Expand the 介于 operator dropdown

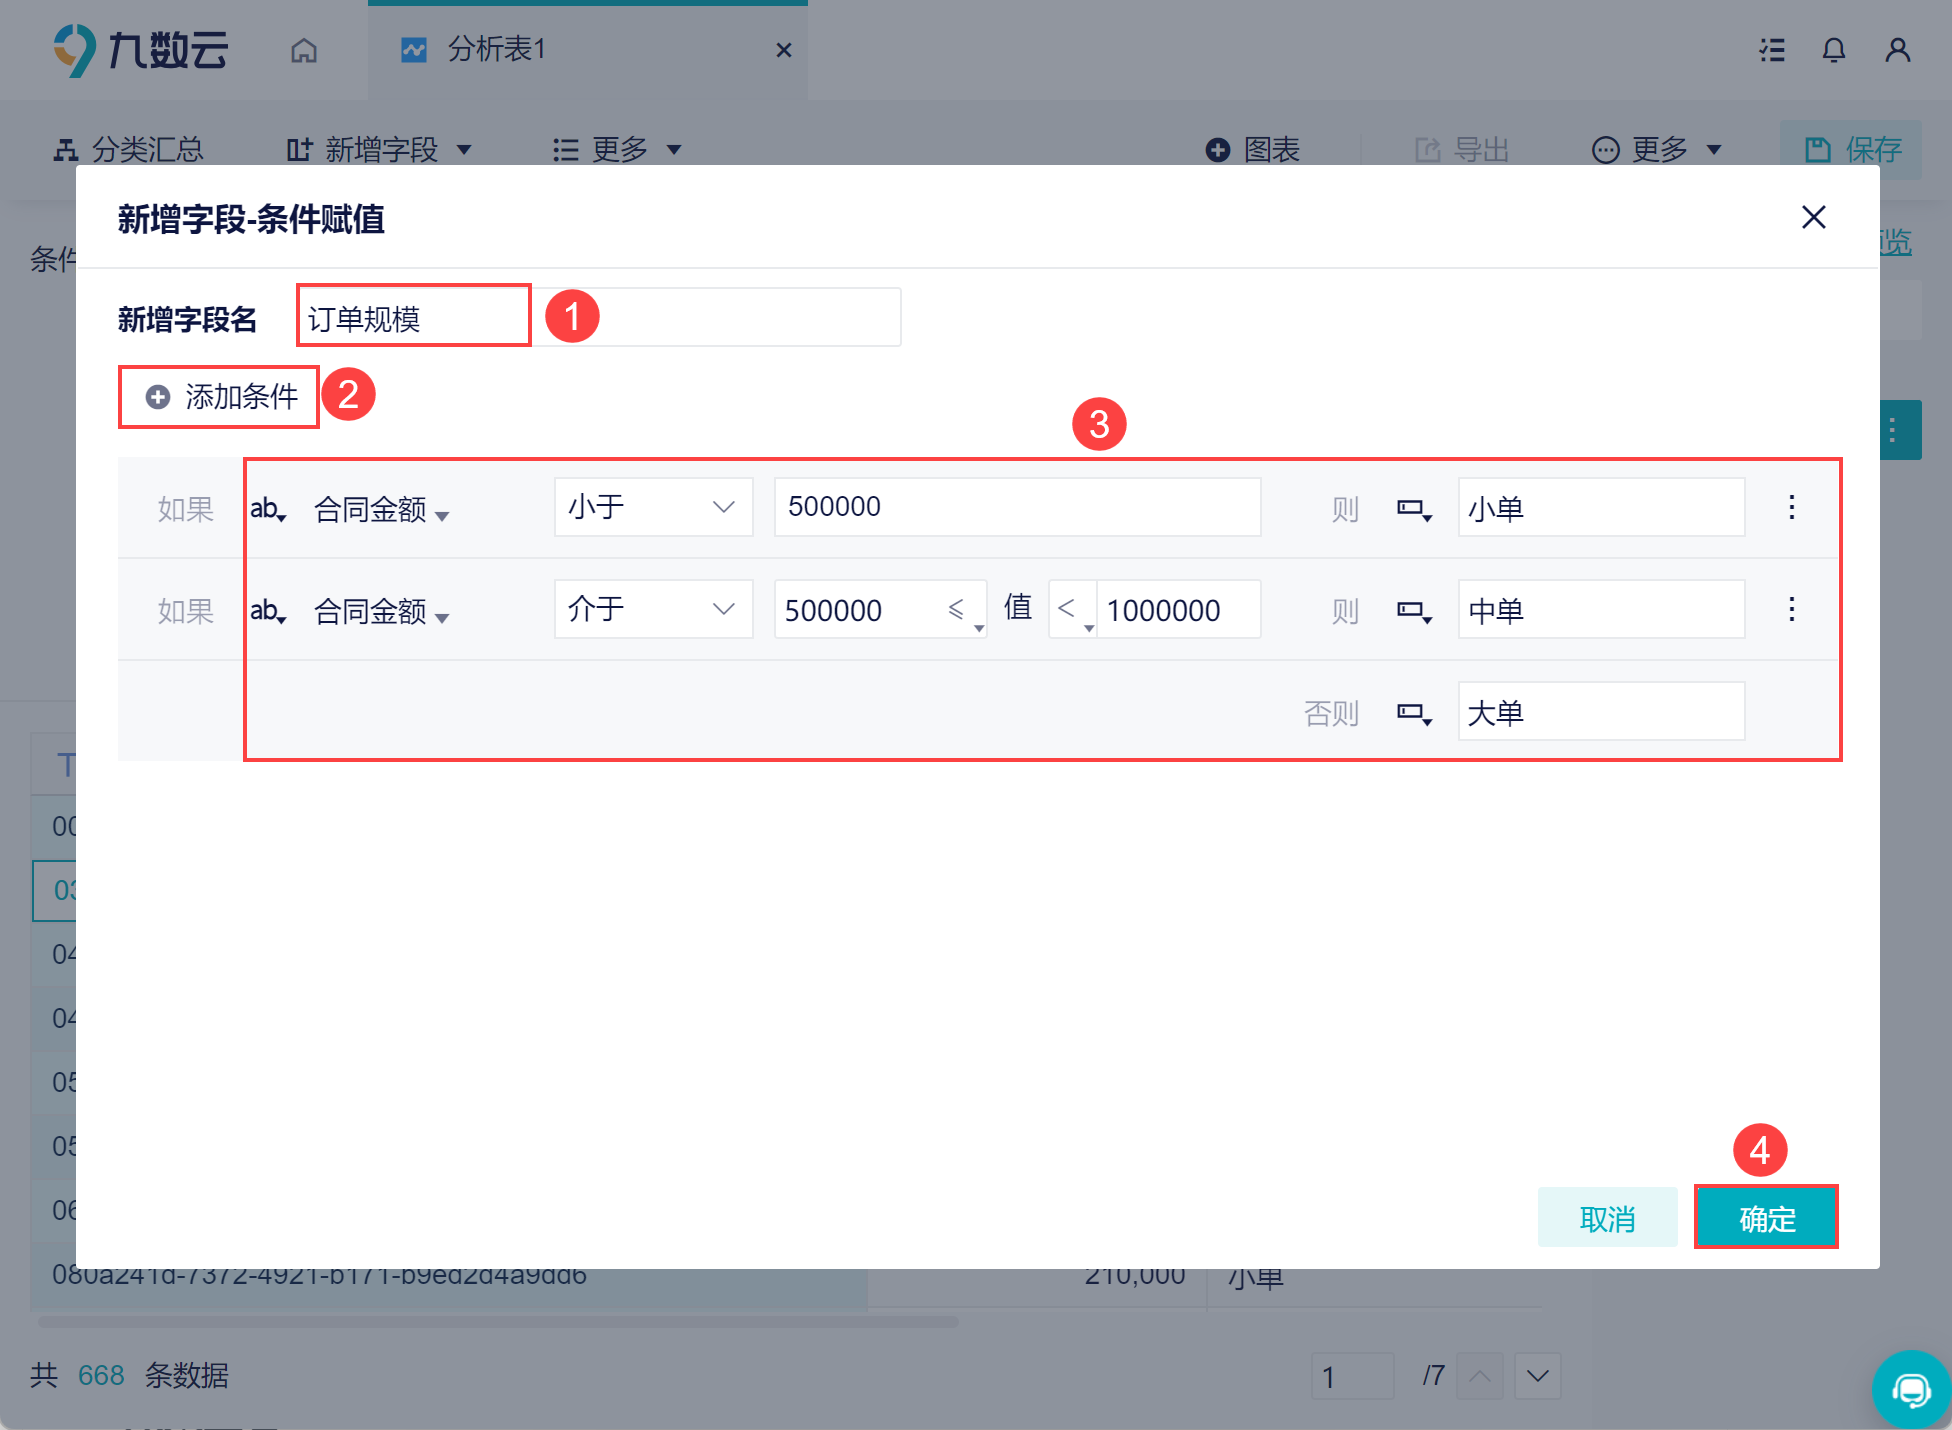[653, 609]
